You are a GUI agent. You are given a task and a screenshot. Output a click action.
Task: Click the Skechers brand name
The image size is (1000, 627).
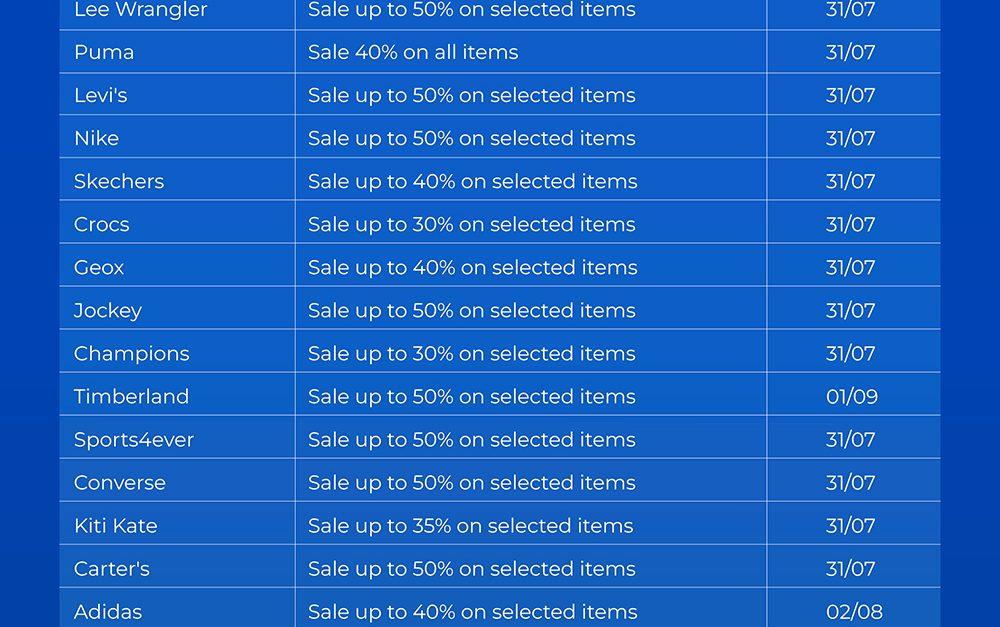pos(119,181)
